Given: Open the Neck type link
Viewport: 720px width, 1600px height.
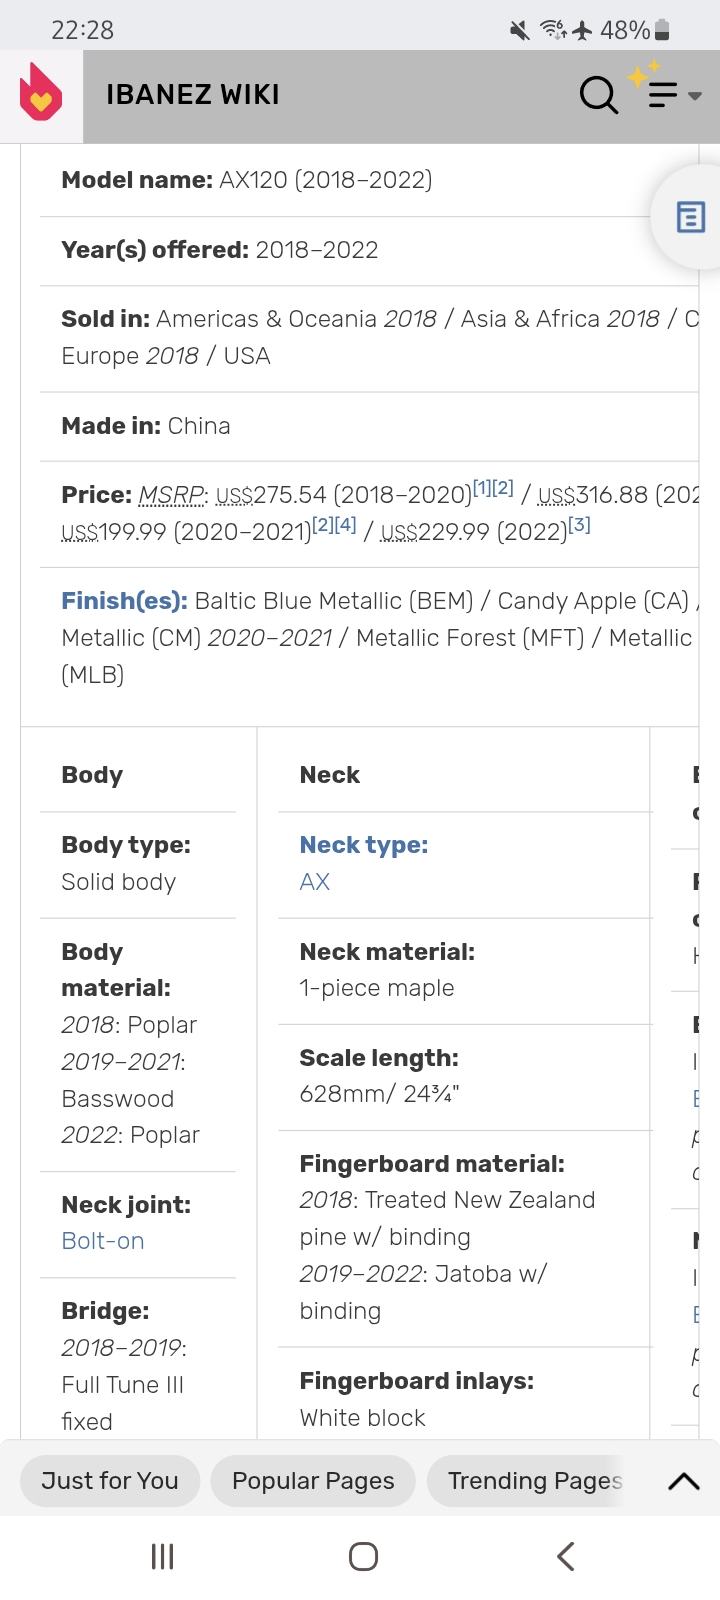Looking at the screenshot, I should click(x=363, y=845).
